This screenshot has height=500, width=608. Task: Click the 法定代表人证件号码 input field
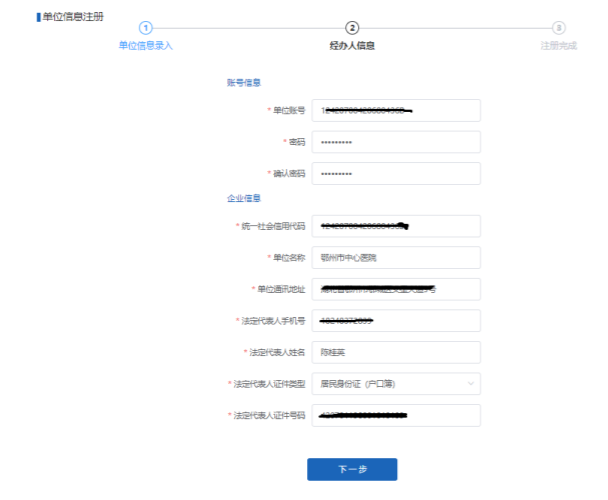tap(396, 415)
